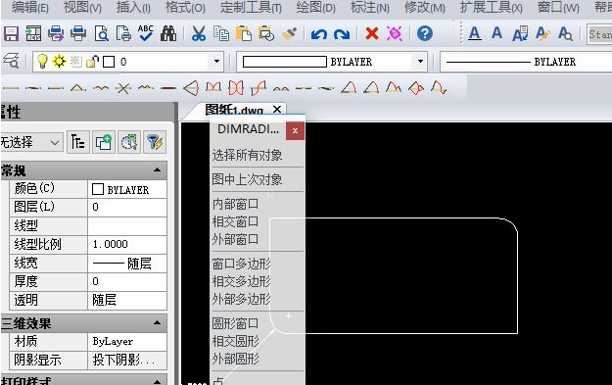Image resolution: width=612 pixels, height=385 pixels.
Task: Click the thick dark line icon in third toolbar
Action: (x=168, y=89)
